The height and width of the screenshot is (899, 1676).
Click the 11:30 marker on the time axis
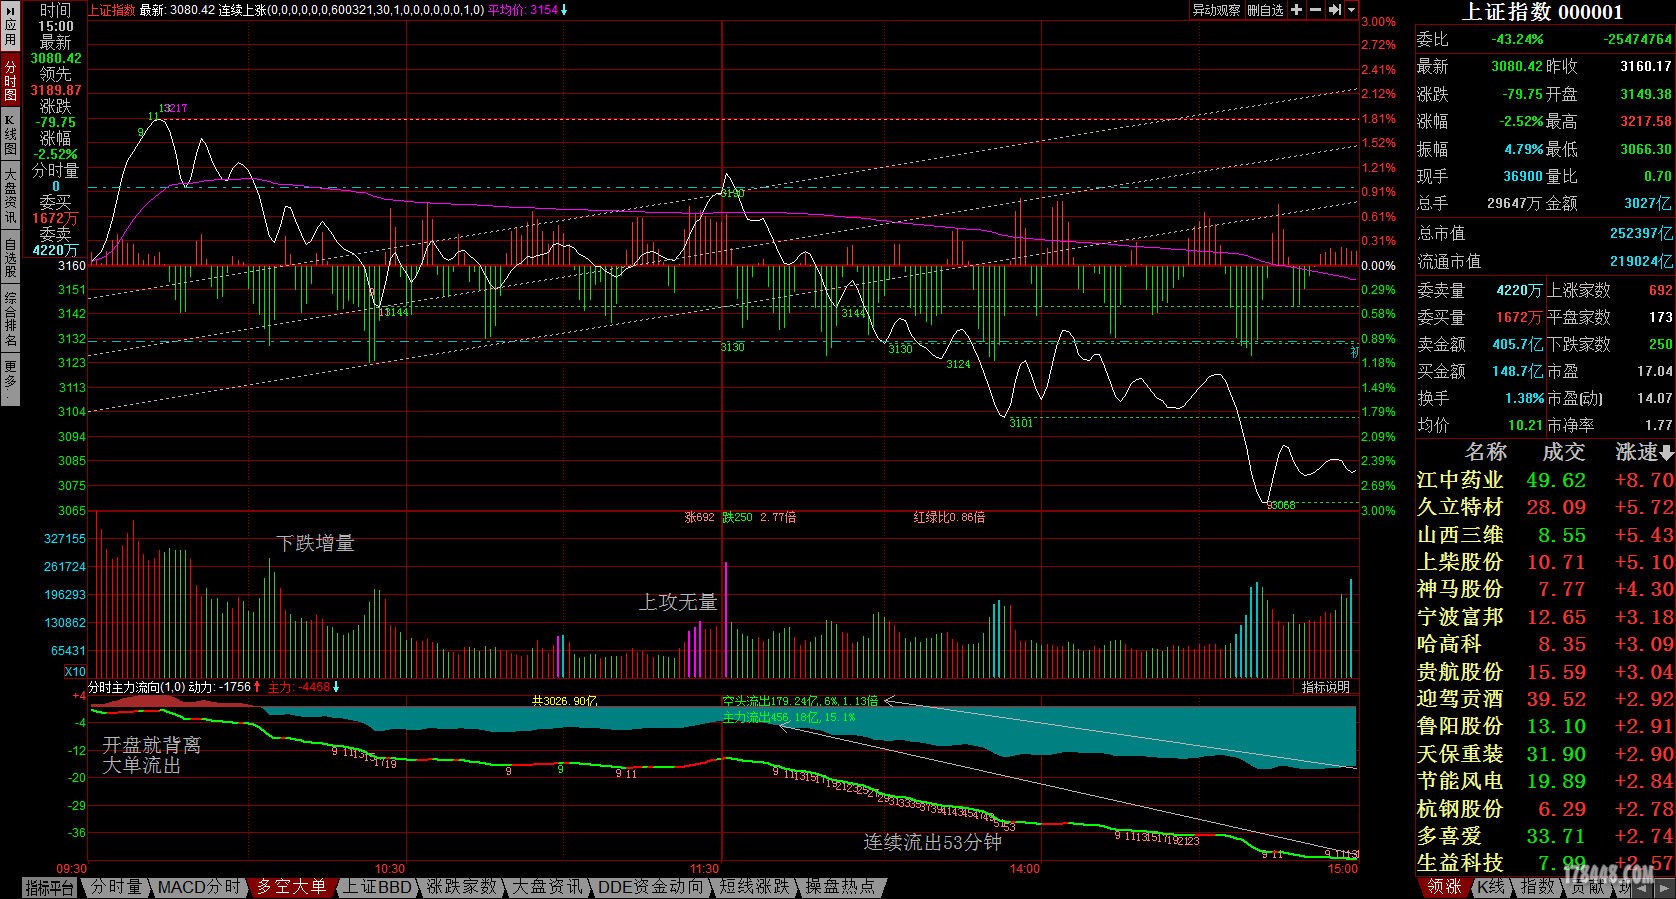pyautogui.click(x=705, y=869)
